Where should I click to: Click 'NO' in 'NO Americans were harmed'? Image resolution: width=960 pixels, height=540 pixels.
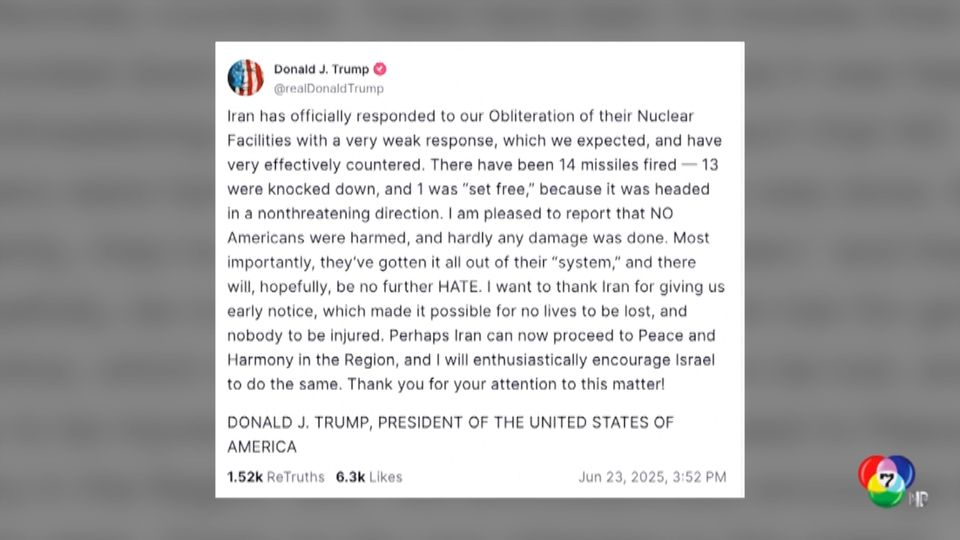(x=662, y=214)
